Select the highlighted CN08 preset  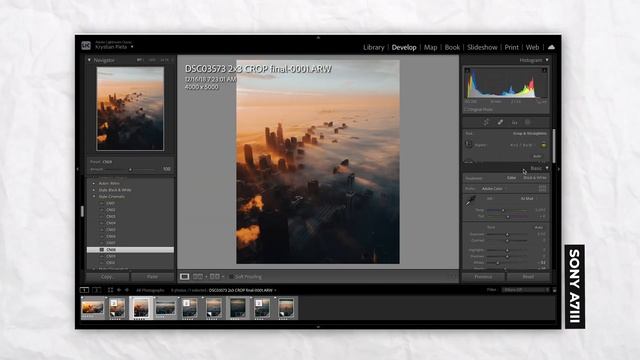click(x=130, y=249)
